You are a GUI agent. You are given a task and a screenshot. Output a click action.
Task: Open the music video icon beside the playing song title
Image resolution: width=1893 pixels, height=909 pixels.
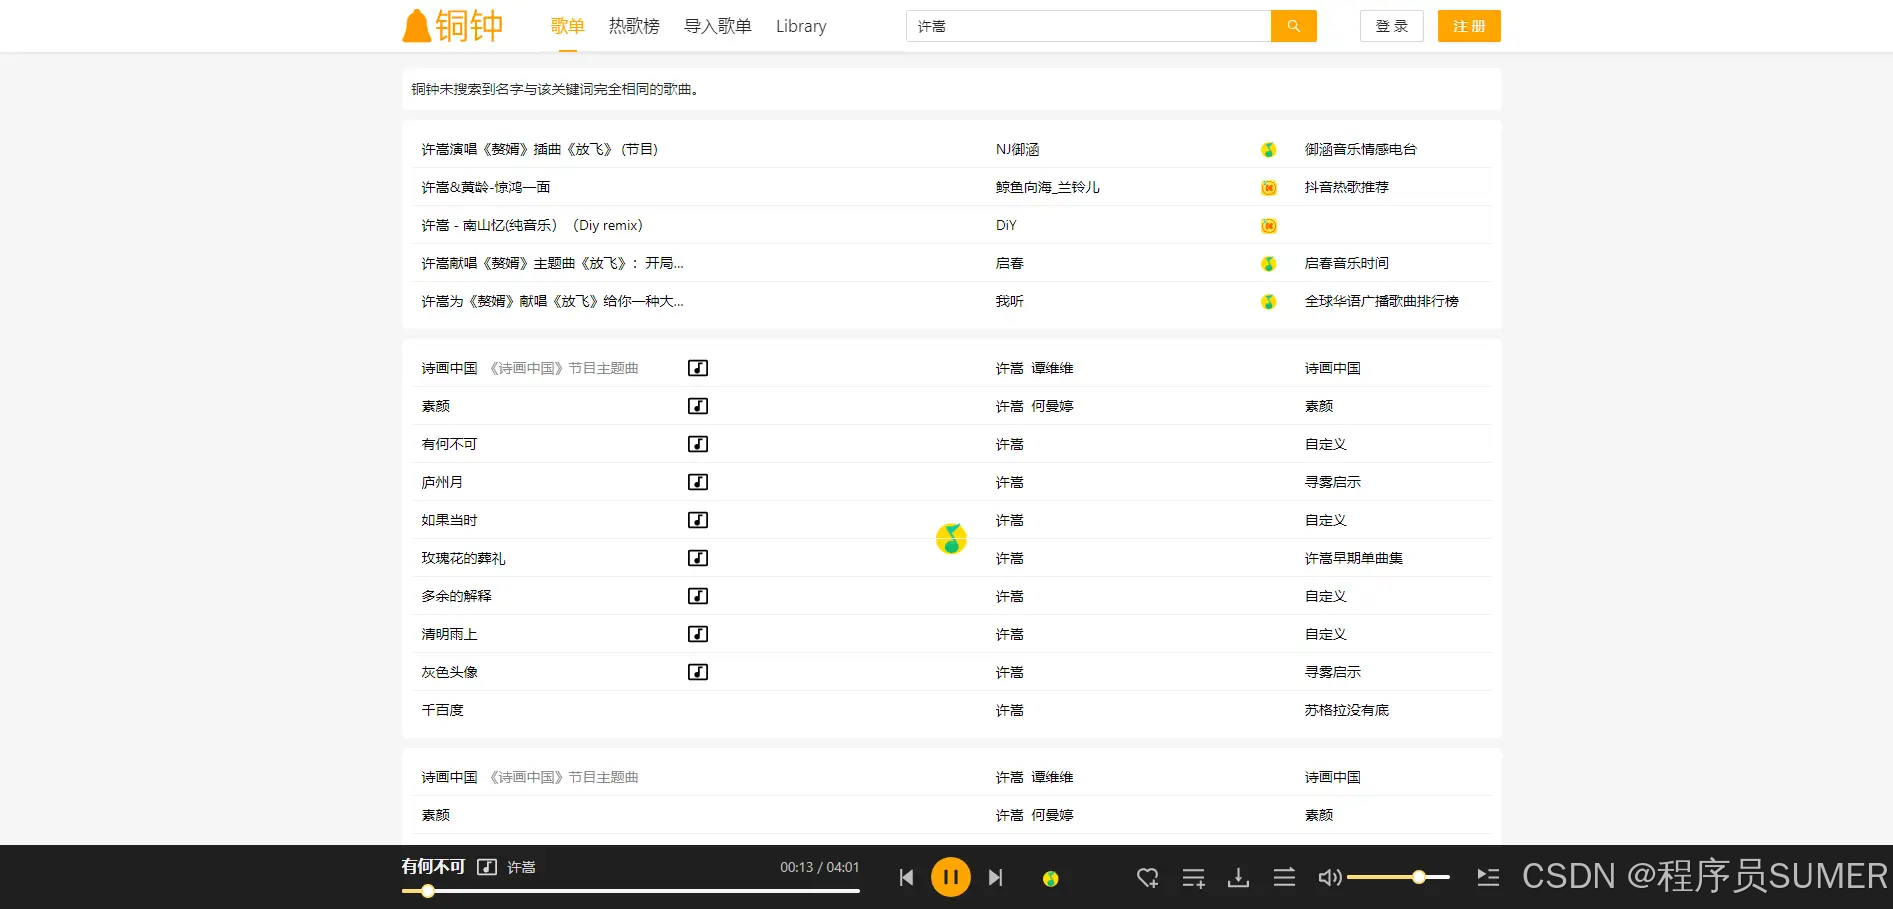[x=487, y=867]
